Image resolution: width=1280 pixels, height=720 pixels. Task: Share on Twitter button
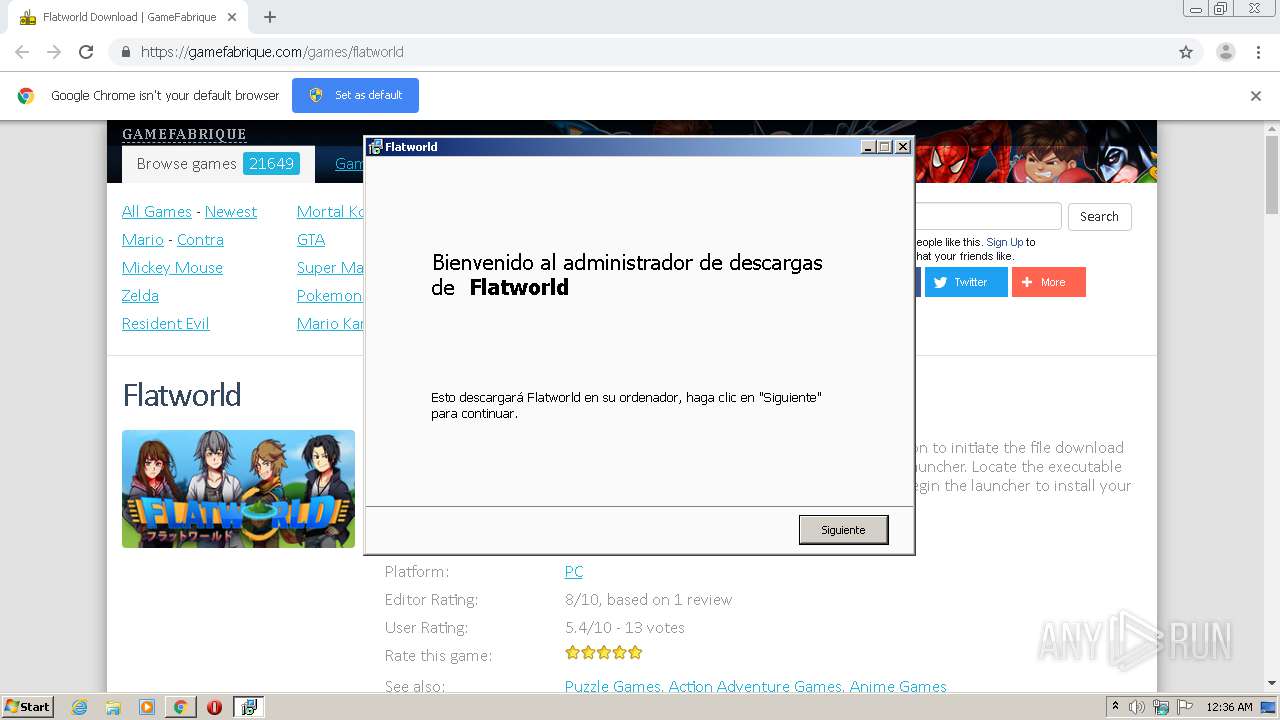click(966, 282)
